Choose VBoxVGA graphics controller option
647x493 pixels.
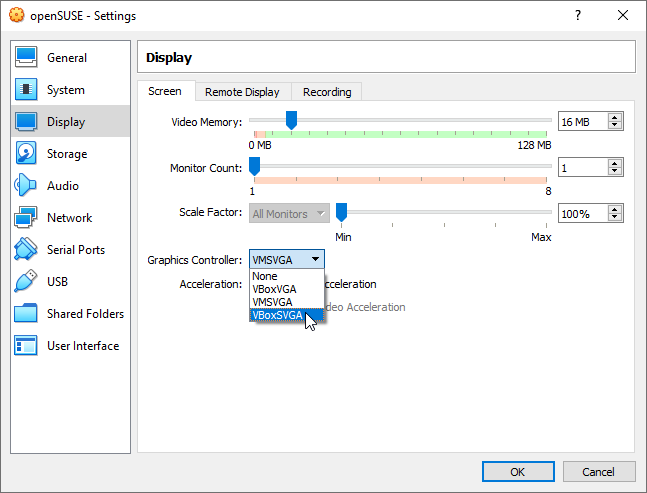[x=273, y=289]
